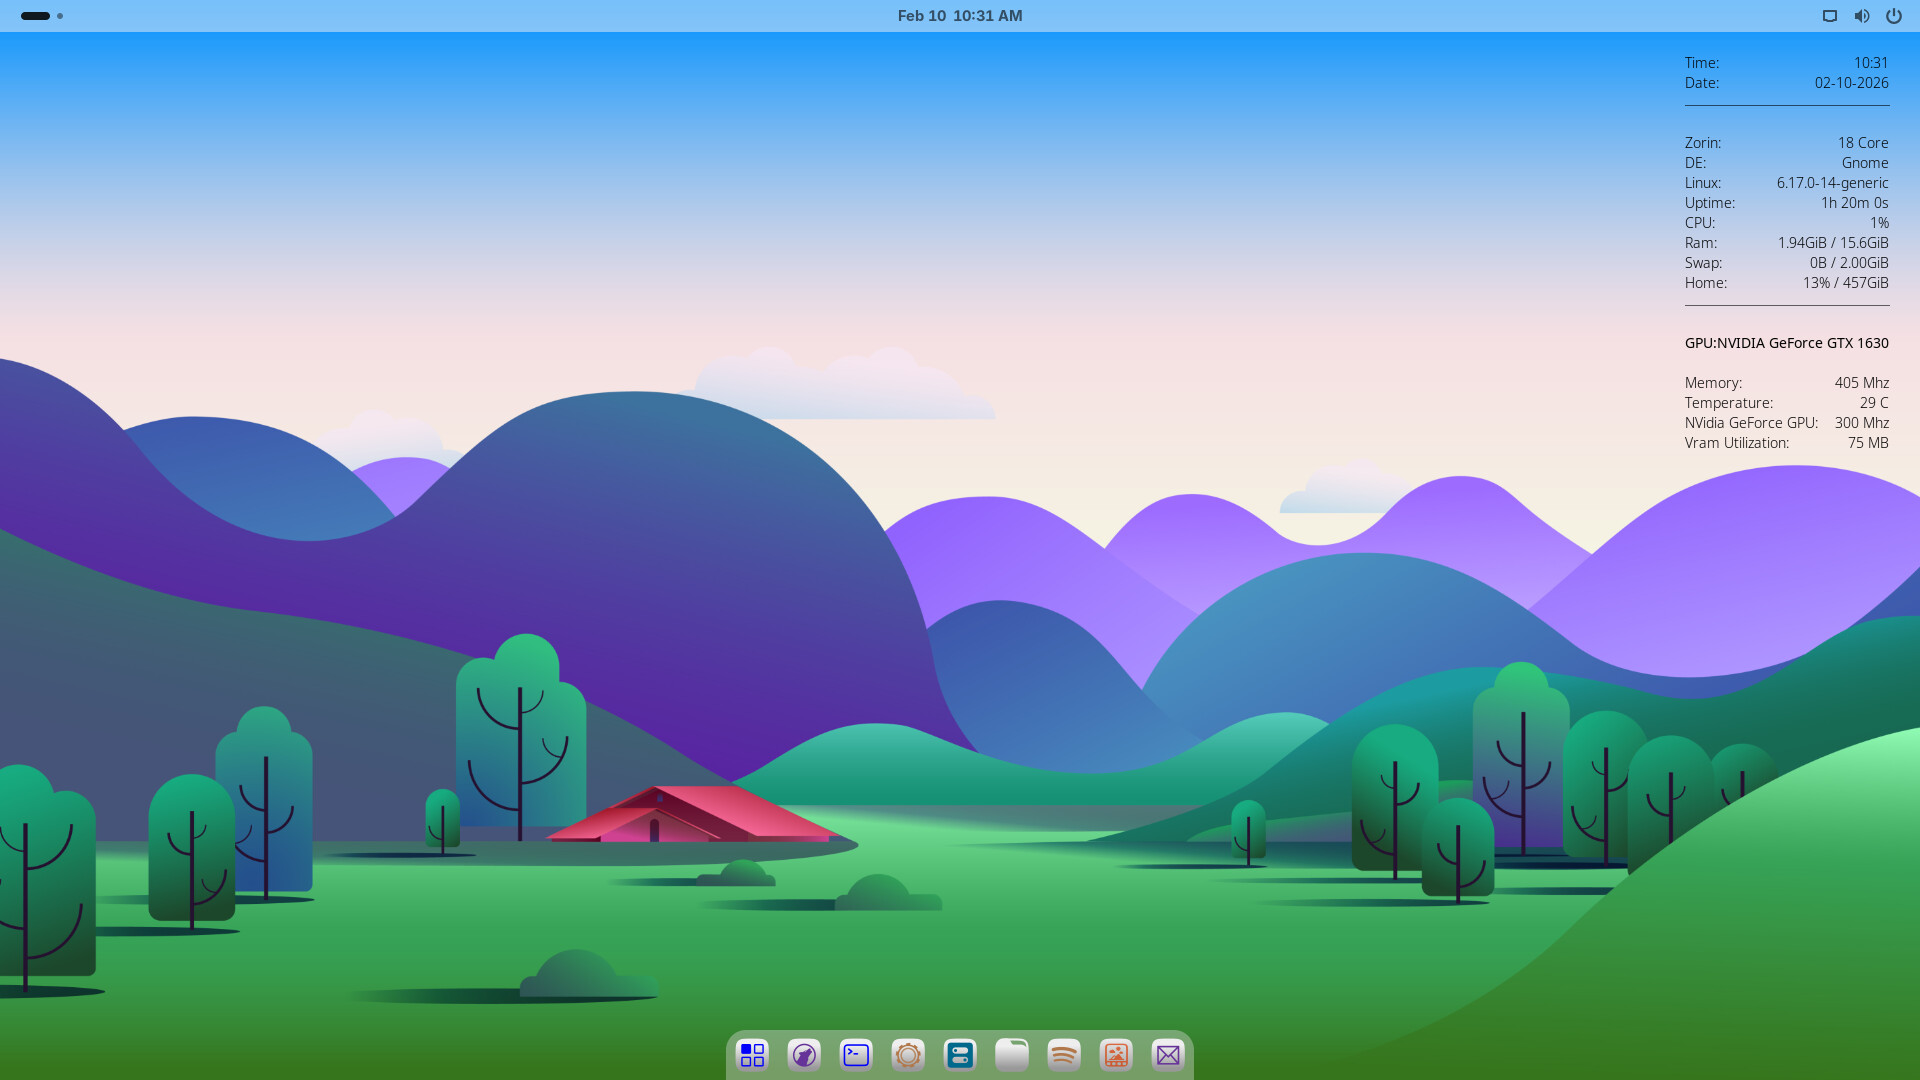Switch to the second workspace dot

pos(60,16)
